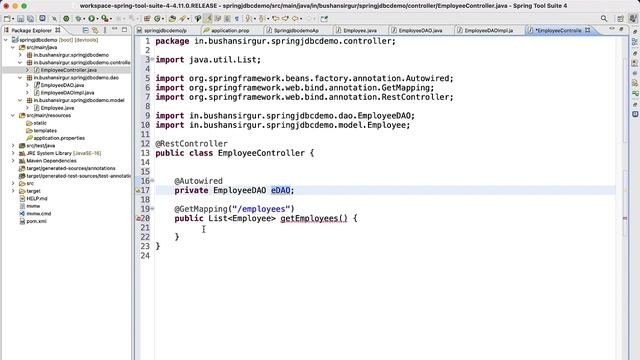Screen dimensions: 640x360
Task: Click the "/employees" string literal in the editor
Action: tap(261, 209)
